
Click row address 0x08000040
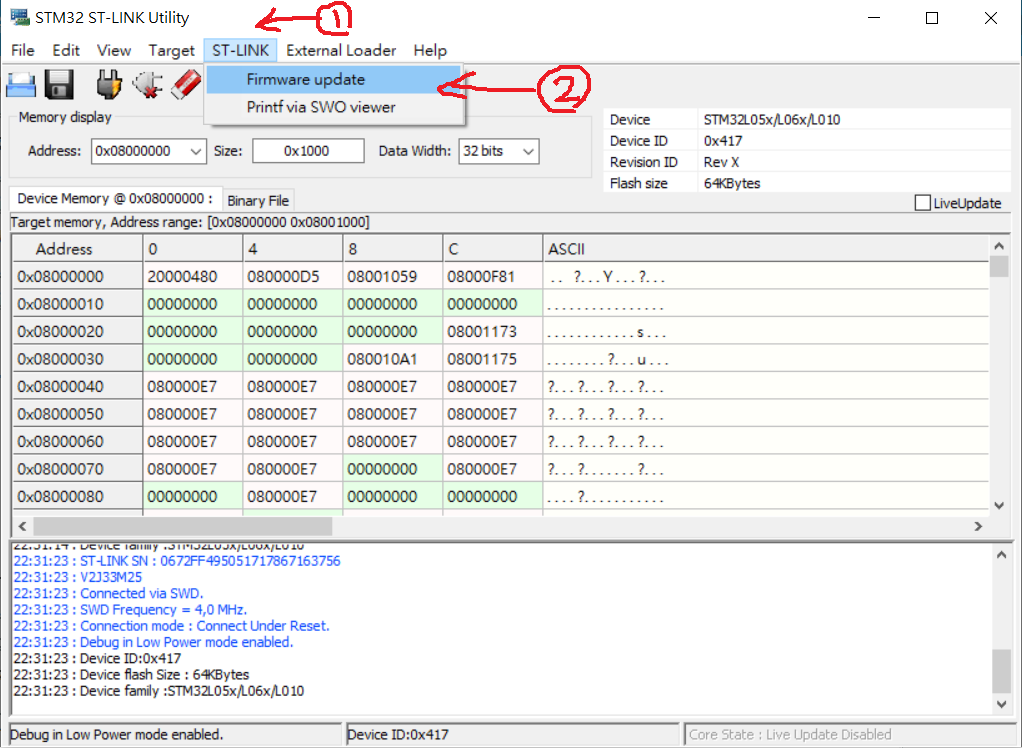[x=78, y=386]
